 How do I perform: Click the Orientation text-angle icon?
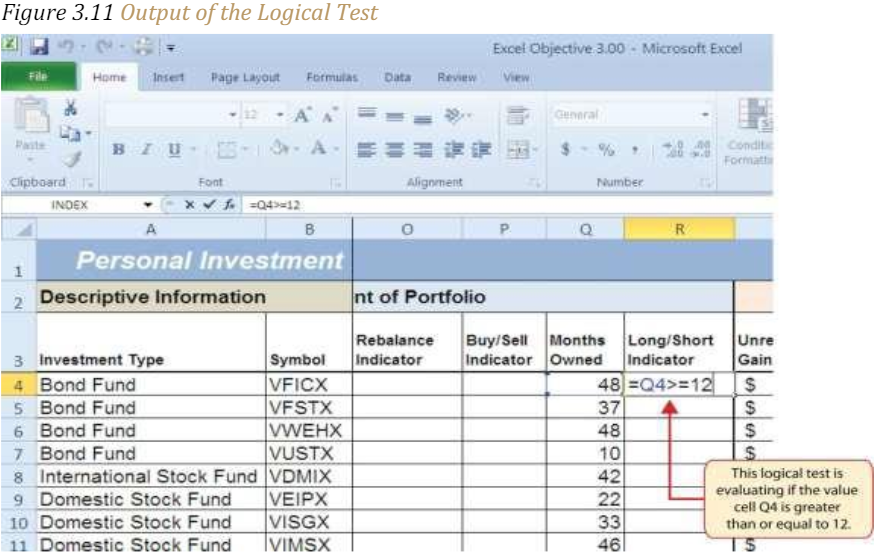454,115
